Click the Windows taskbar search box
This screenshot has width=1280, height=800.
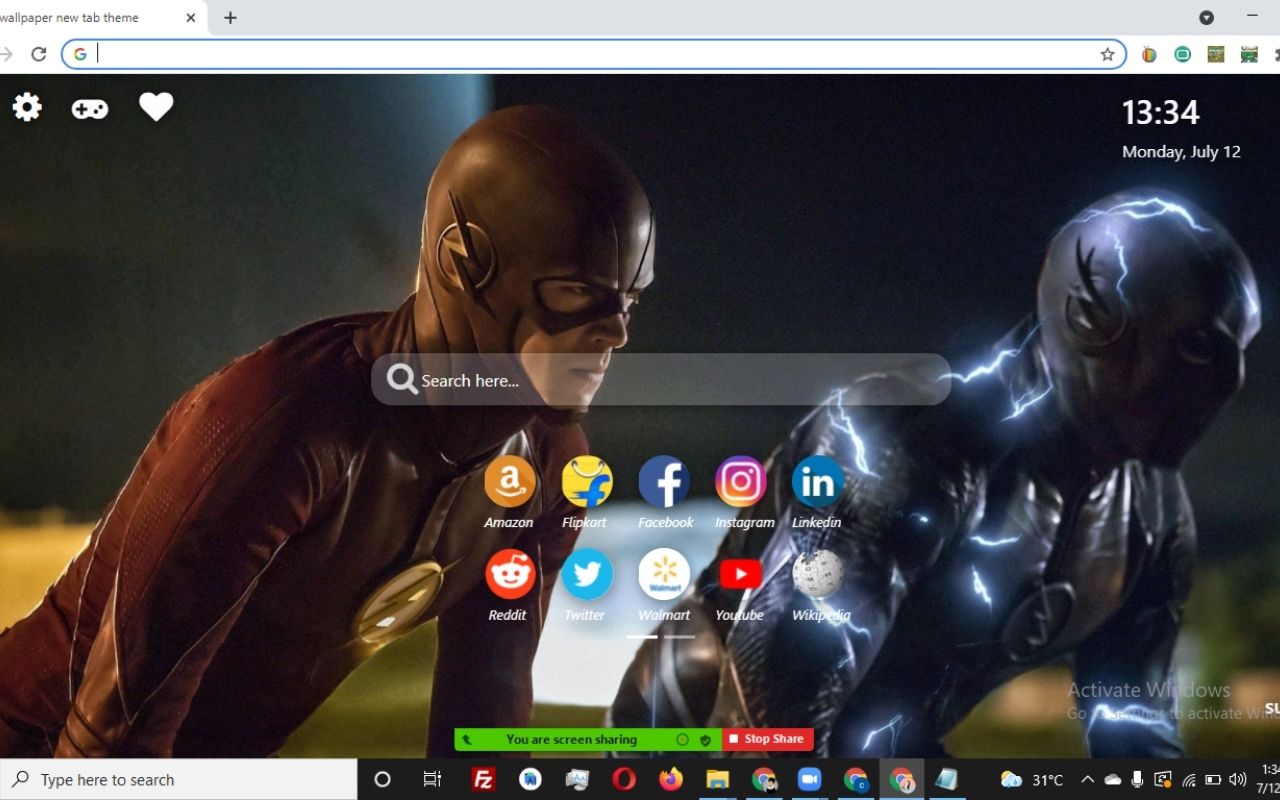click(x=179, y=779)
